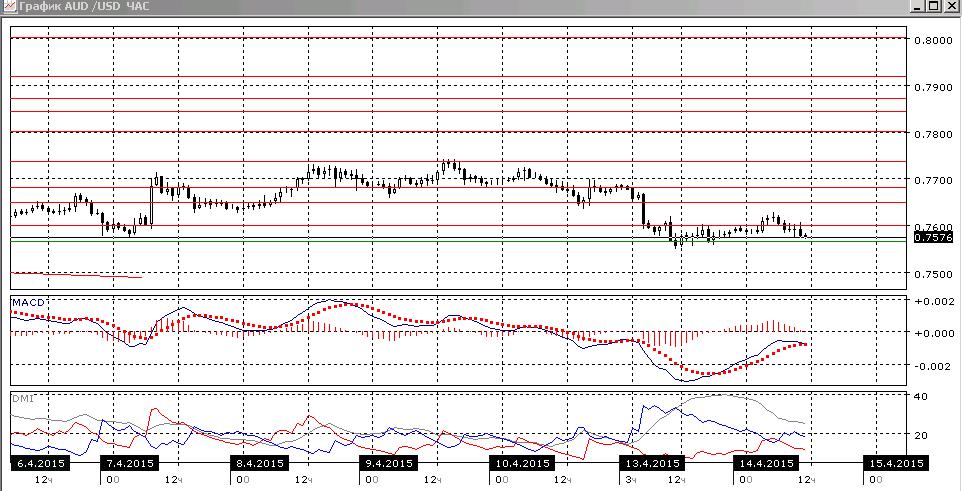Select the 10.4.2015 date marker
962x491 pixels.
coord(521,463)
